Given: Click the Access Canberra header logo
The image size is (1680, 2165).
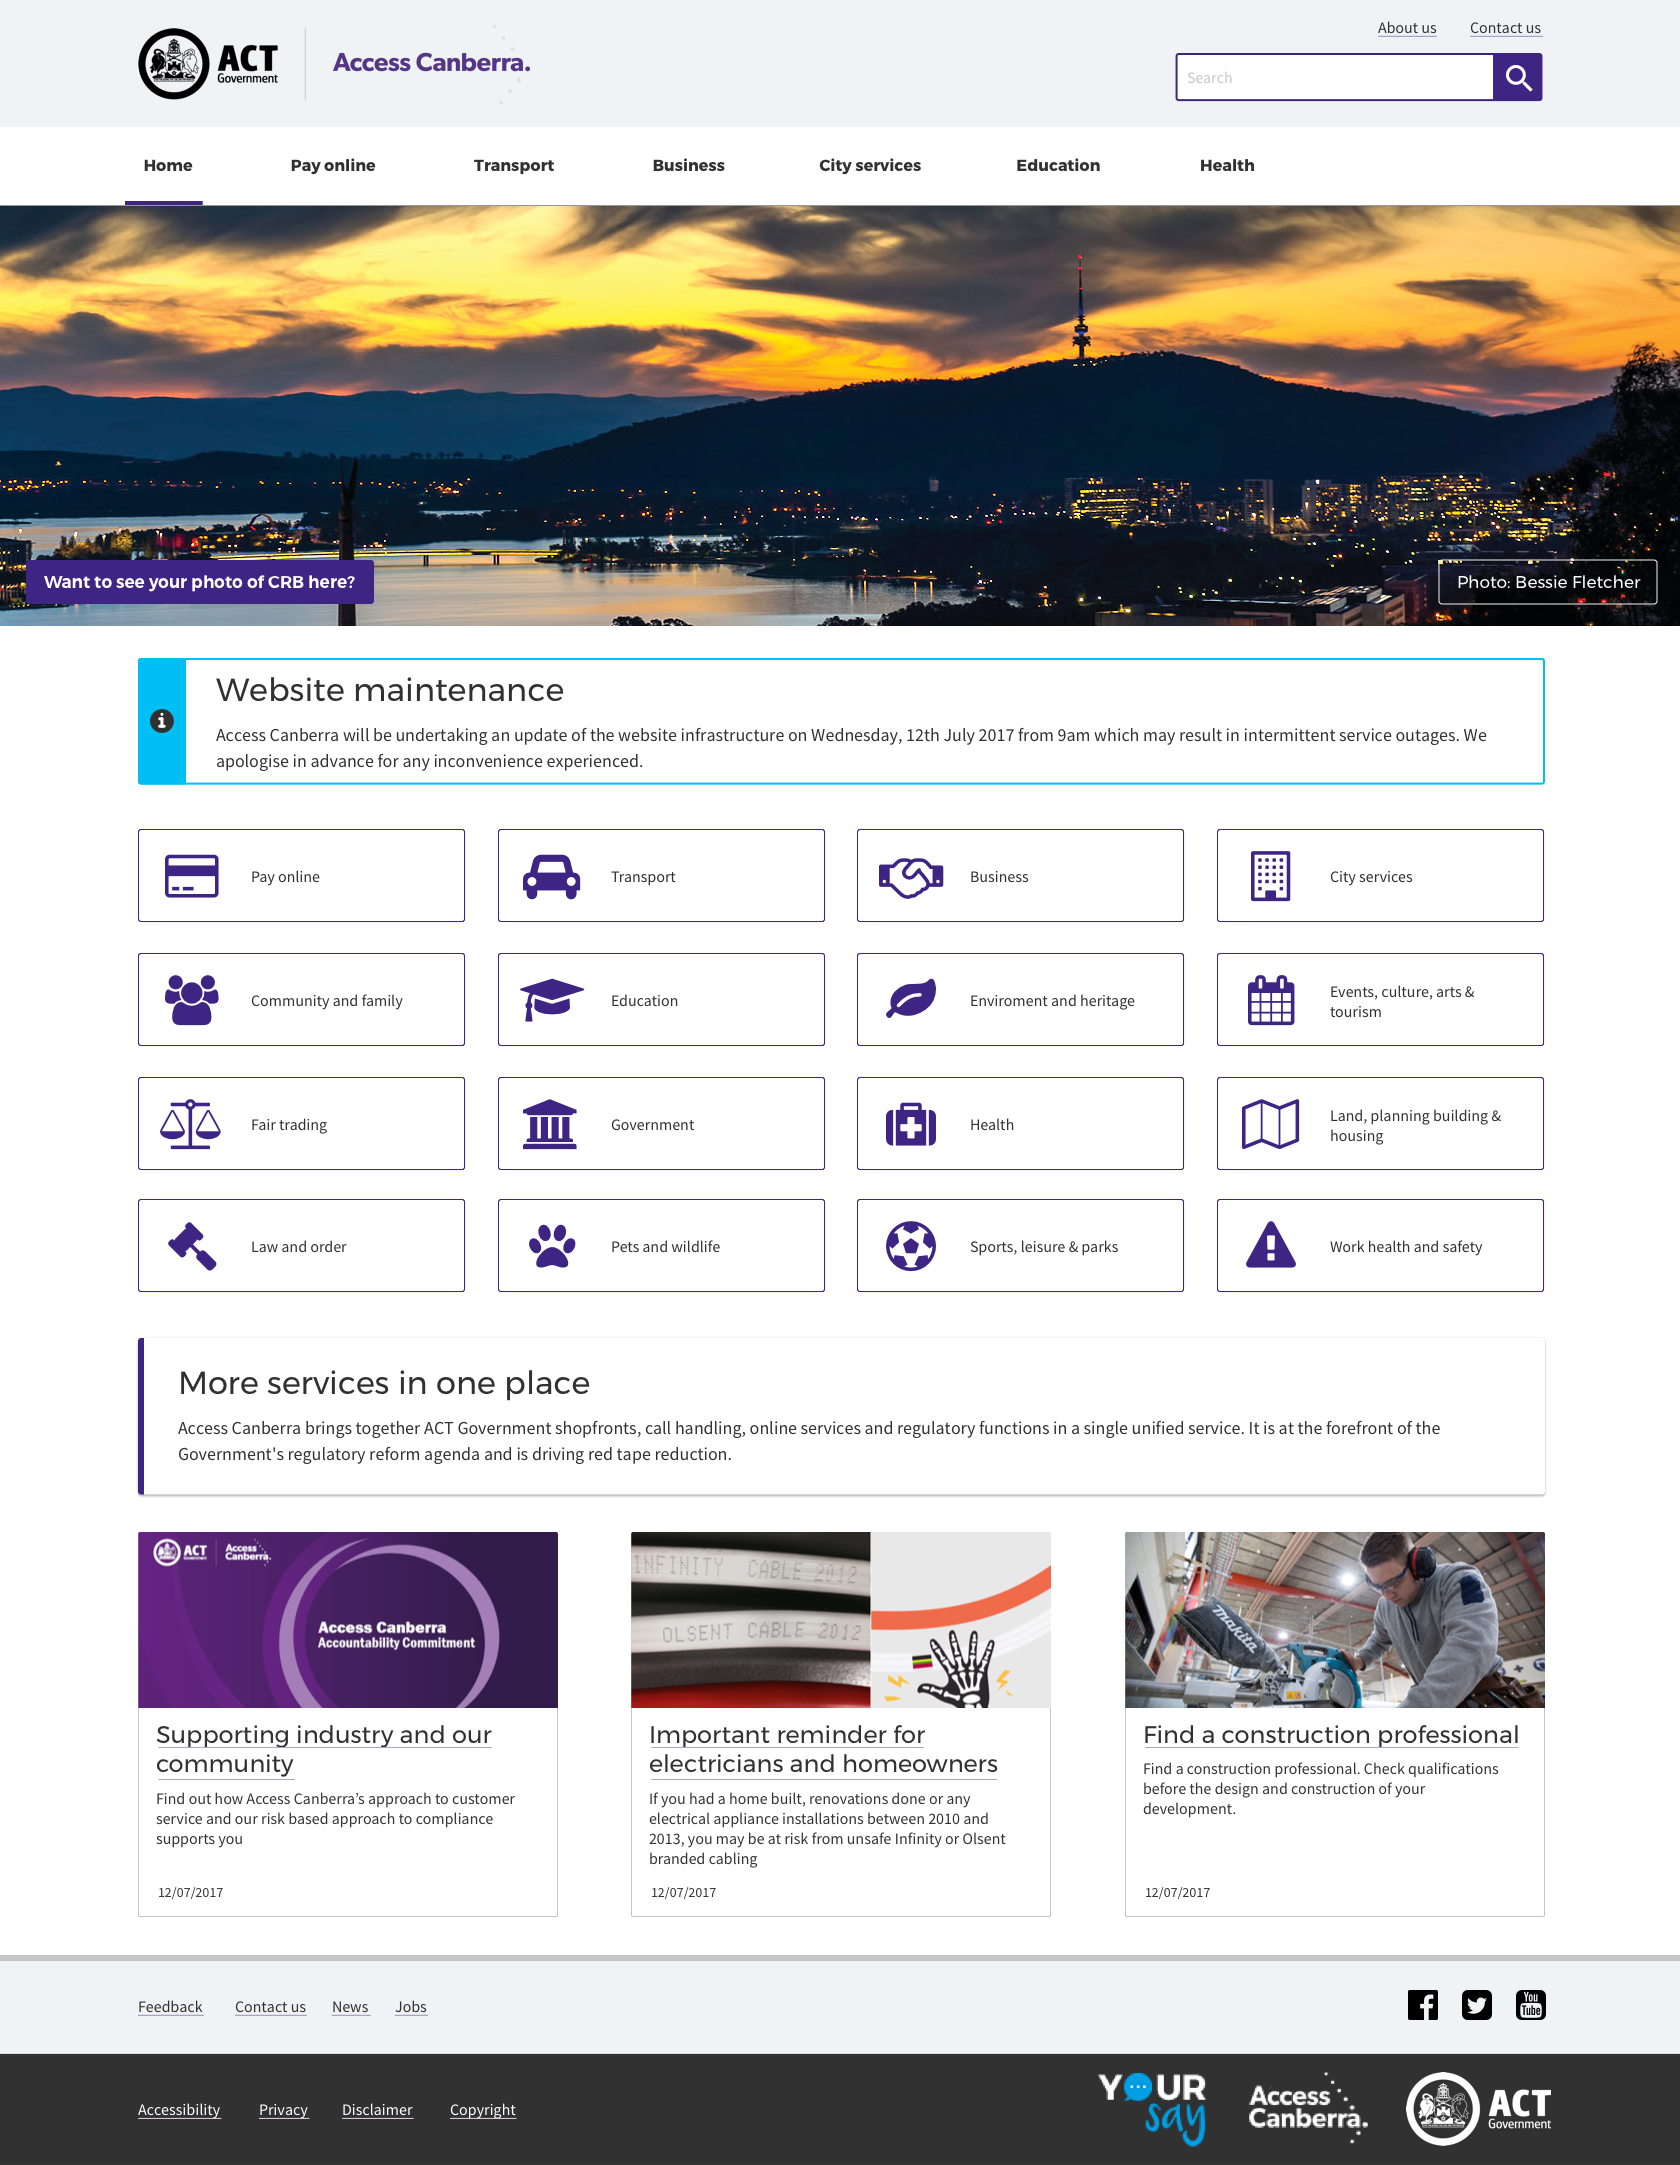Looking at the screenshot, I should pos(432,63).
